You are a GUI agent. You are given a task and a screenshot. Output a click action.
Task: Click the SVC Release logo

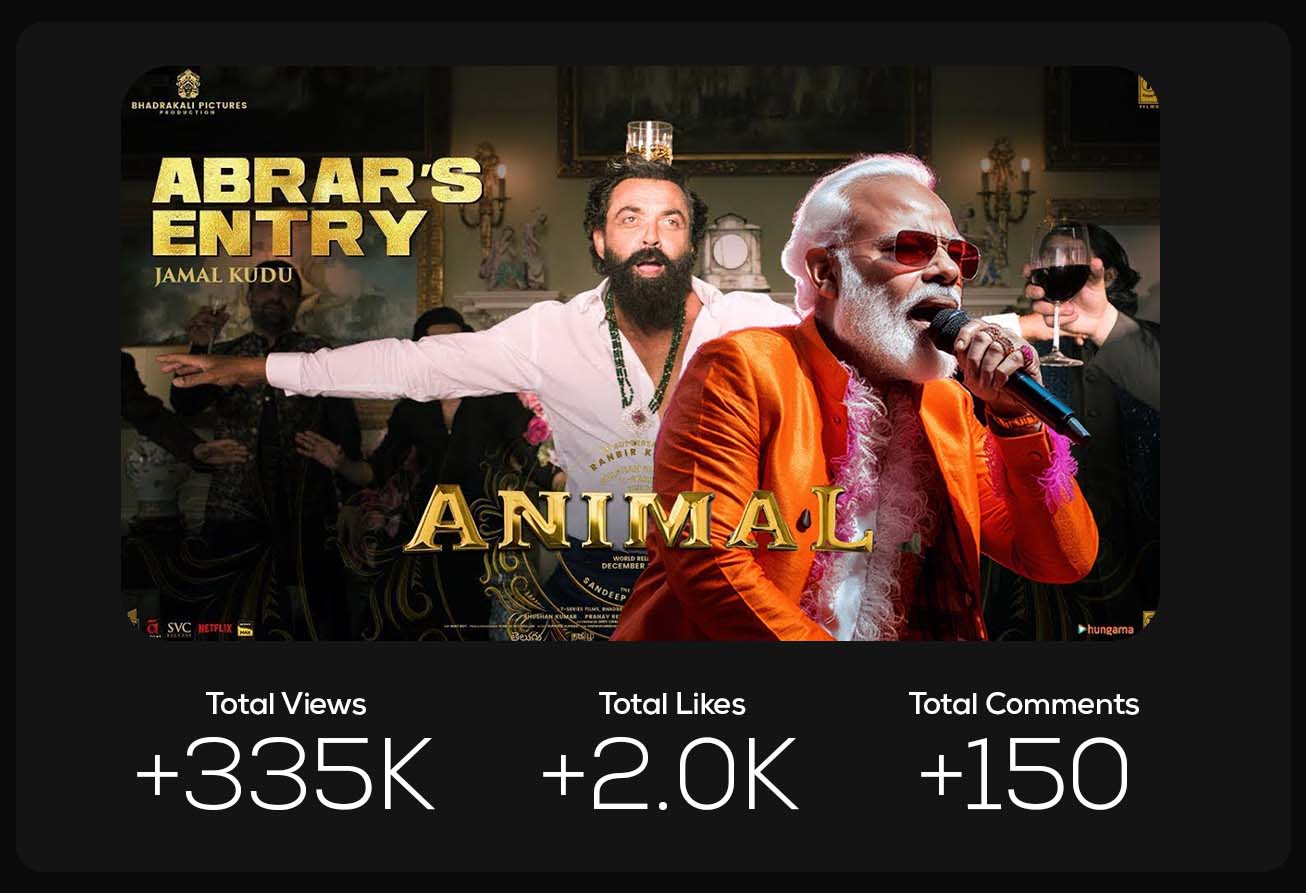[179, 629]
